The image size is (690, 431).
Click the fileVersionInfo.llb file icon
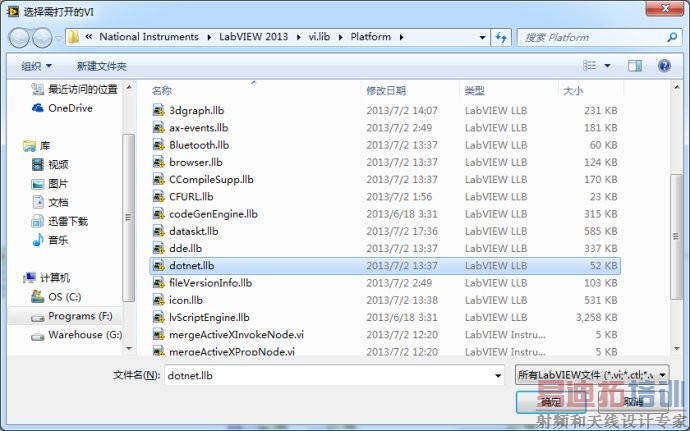click(158, 283)
